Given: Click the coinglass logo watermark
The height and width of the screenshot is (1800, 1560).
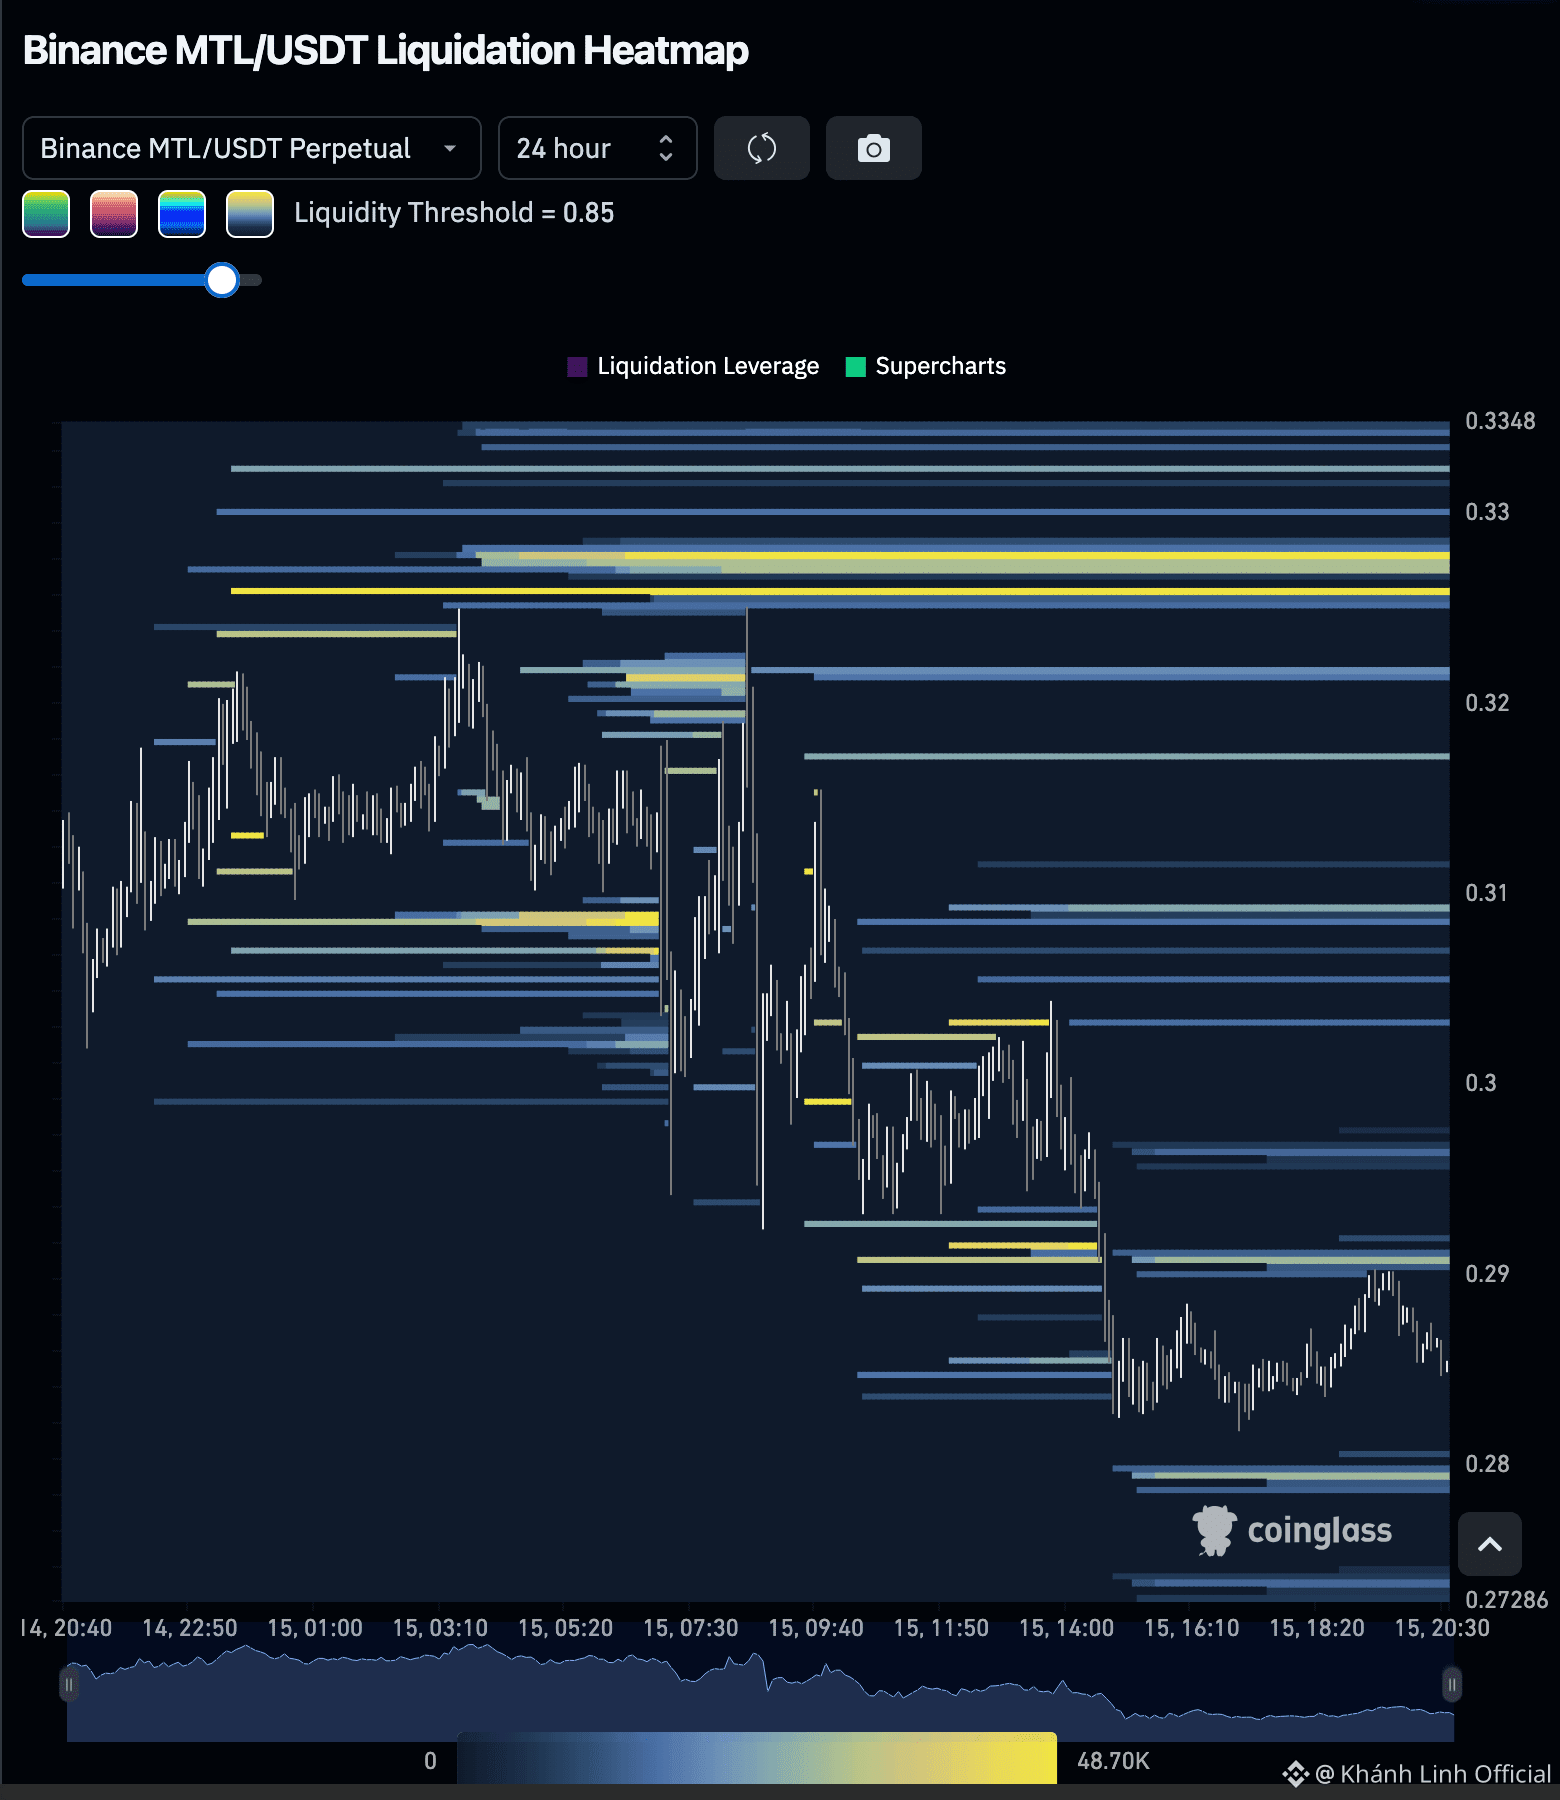Looking at the screenshot, I should [x=1292, y=1530].
